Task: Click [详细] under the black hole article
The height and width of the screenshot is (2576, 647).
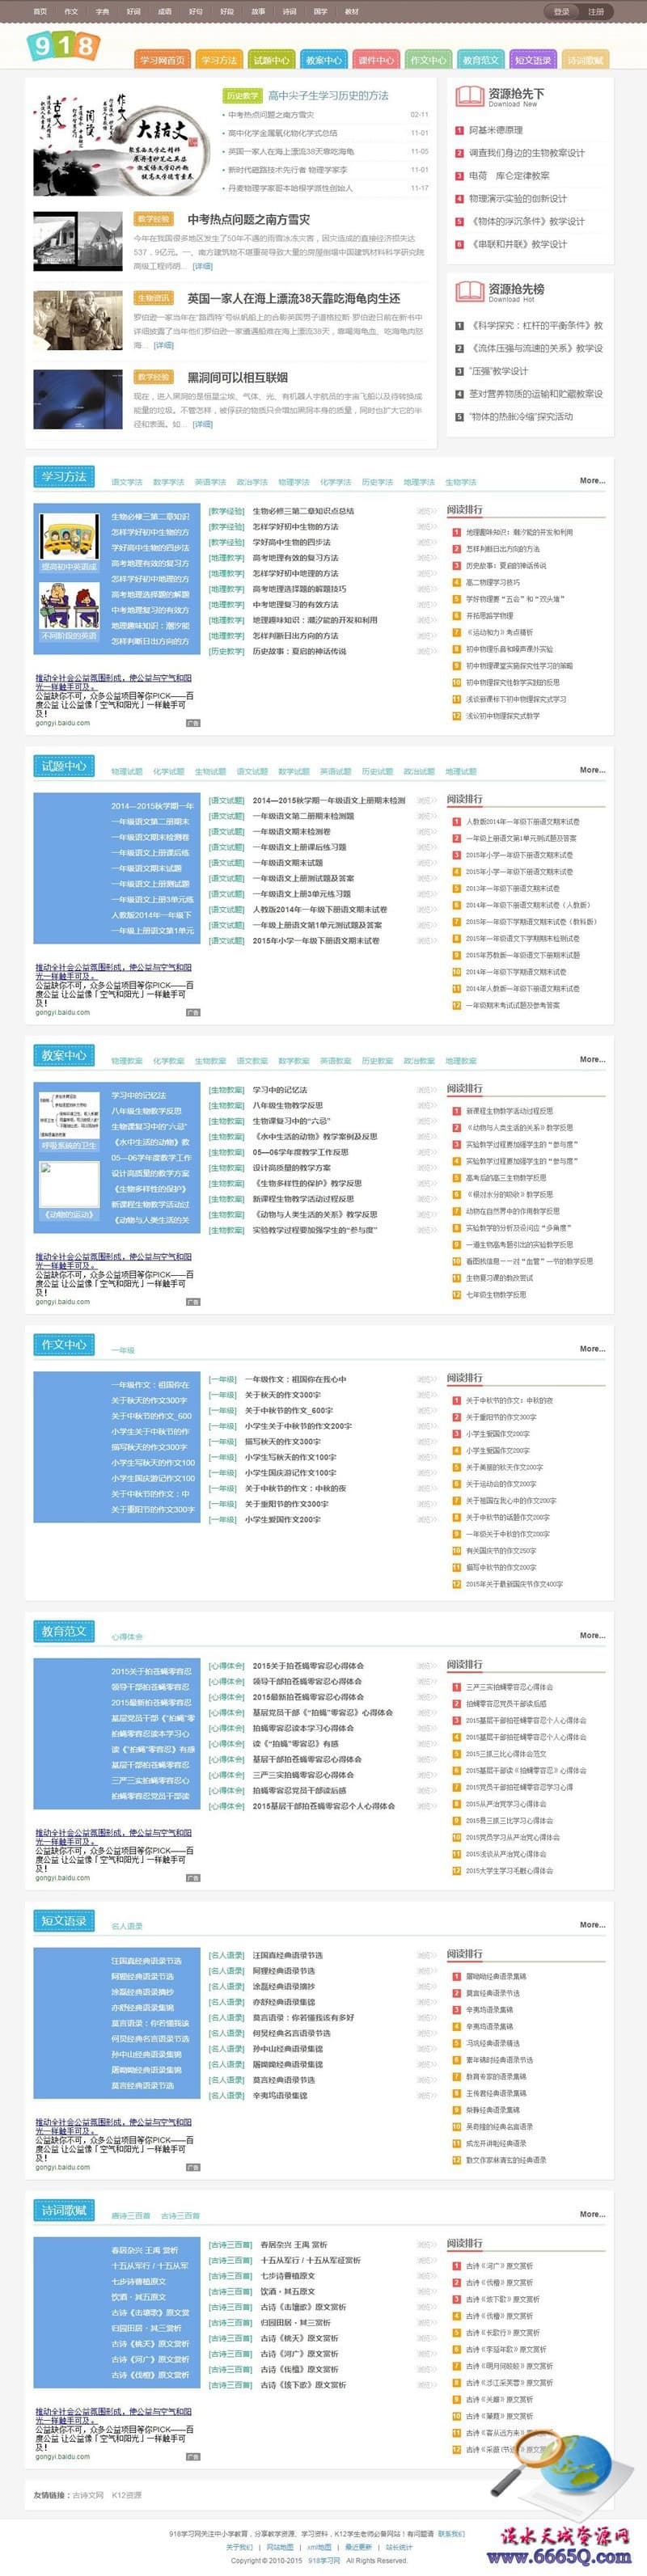Action: click(203, 424)
